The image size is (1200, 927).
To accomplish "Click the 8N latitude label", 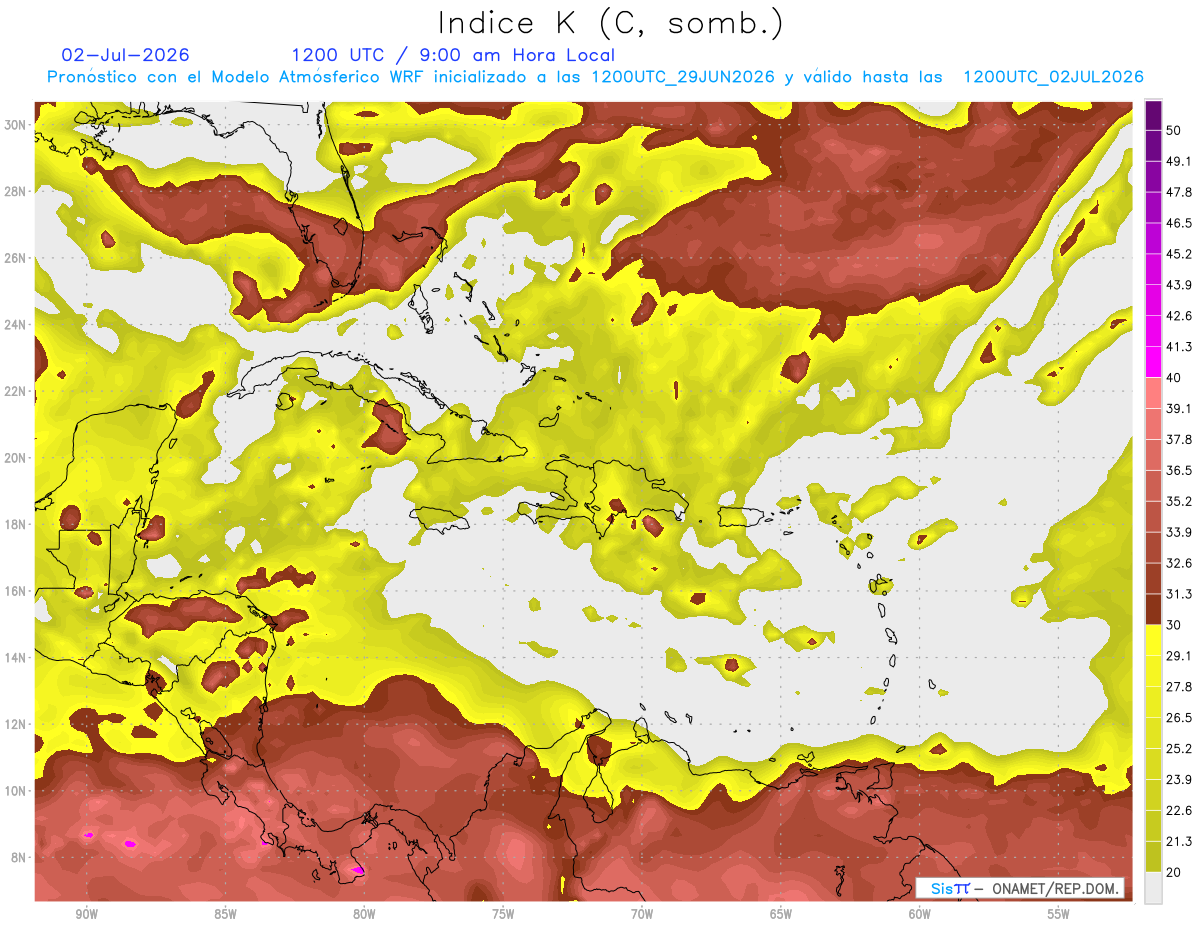I will point(19,857).
